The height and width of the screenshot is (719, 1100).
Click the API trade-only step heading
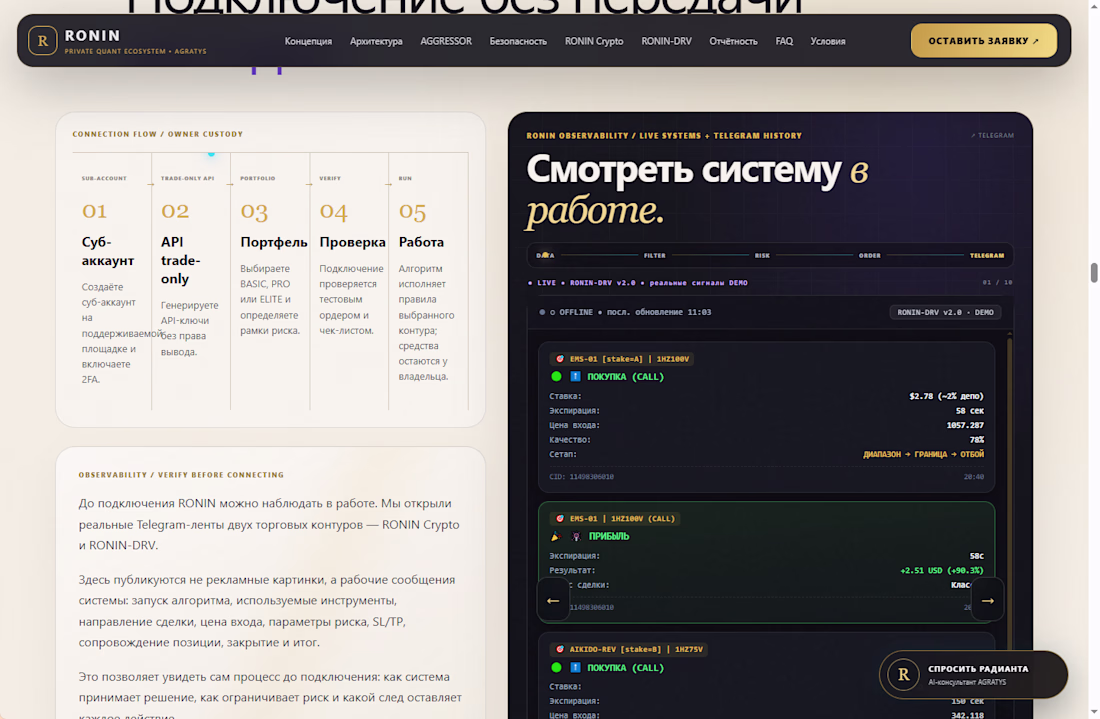(180, 260)
